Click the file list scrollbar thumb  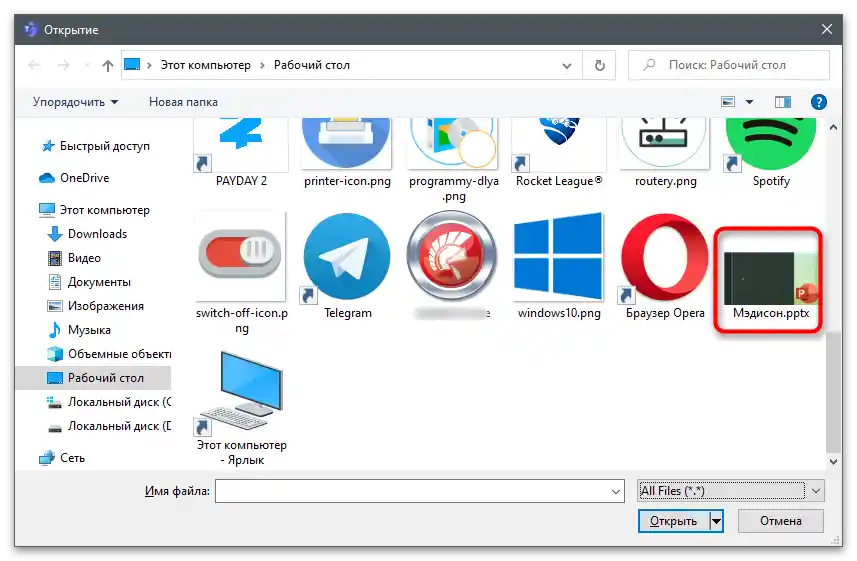(833, 391)
